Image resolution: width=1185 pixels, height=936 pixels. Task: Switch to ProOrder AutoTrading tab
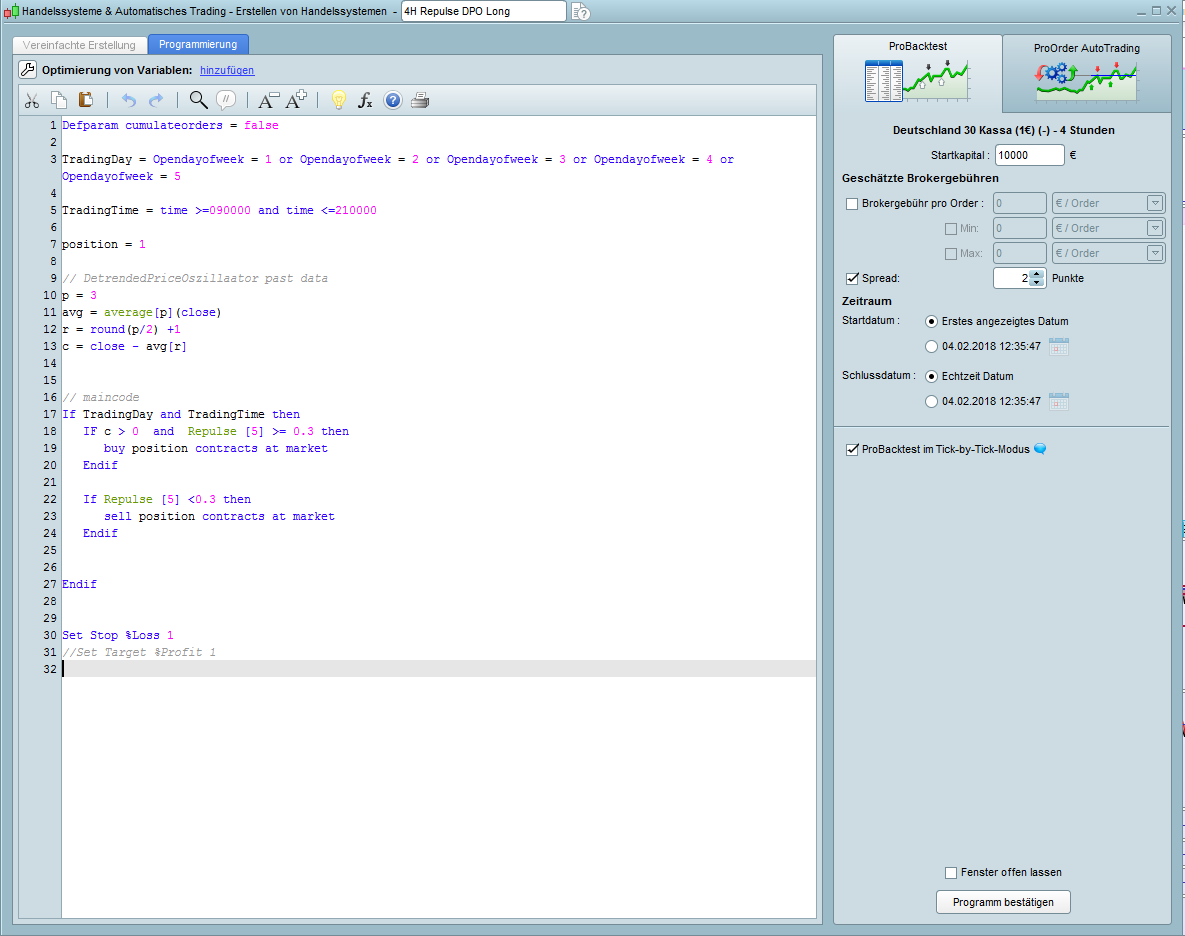tap(1087, 73)
